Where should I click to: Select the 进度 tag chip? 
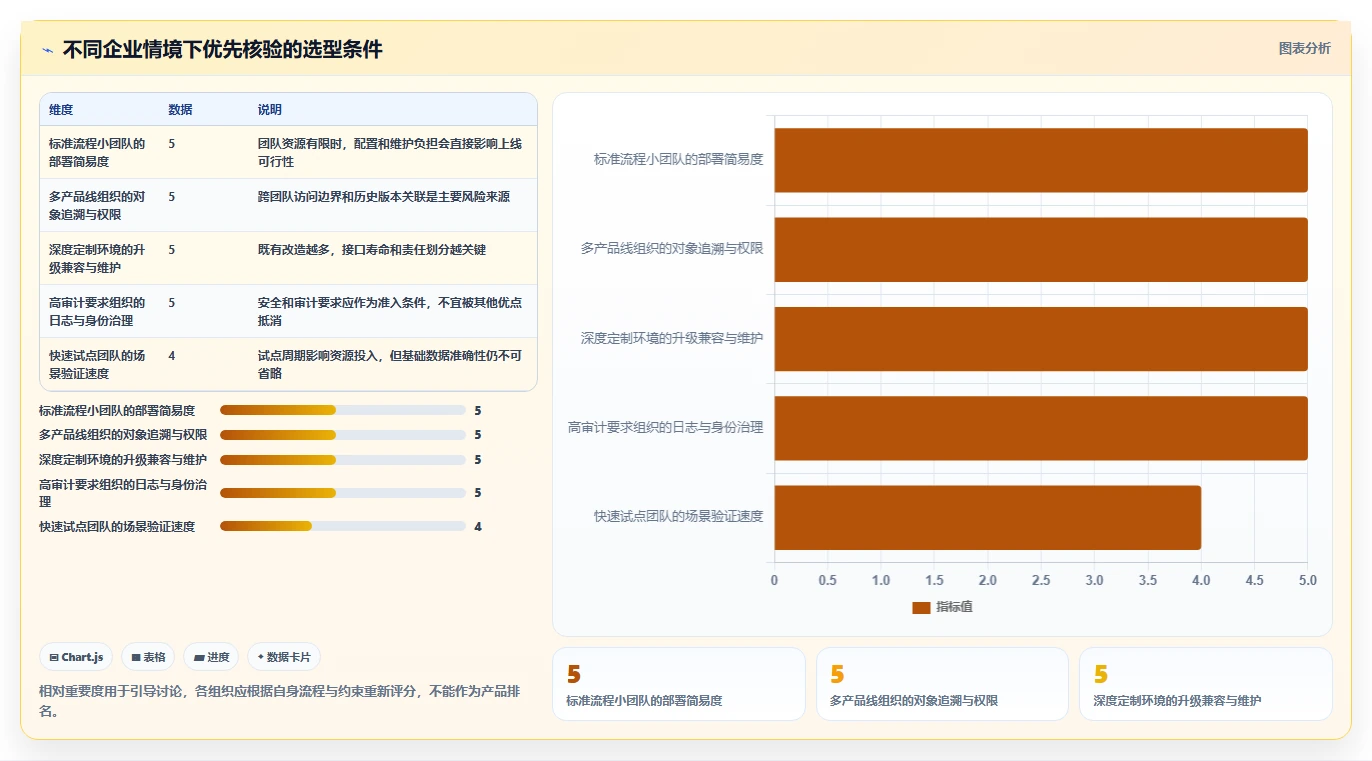click(x=211, y=657)
